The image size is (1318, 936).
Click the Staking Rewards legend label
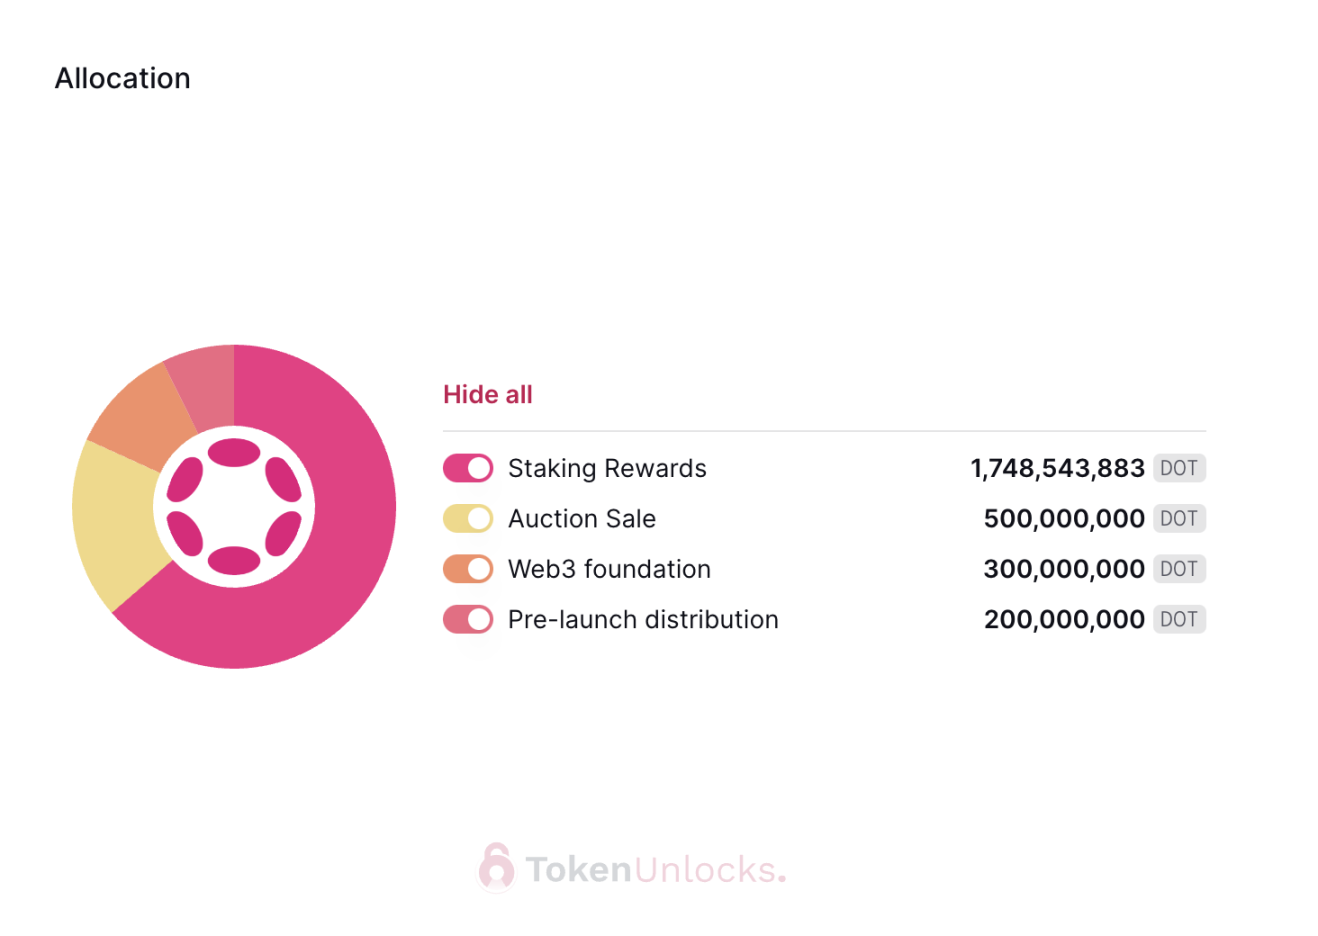(x=607, y=468)
